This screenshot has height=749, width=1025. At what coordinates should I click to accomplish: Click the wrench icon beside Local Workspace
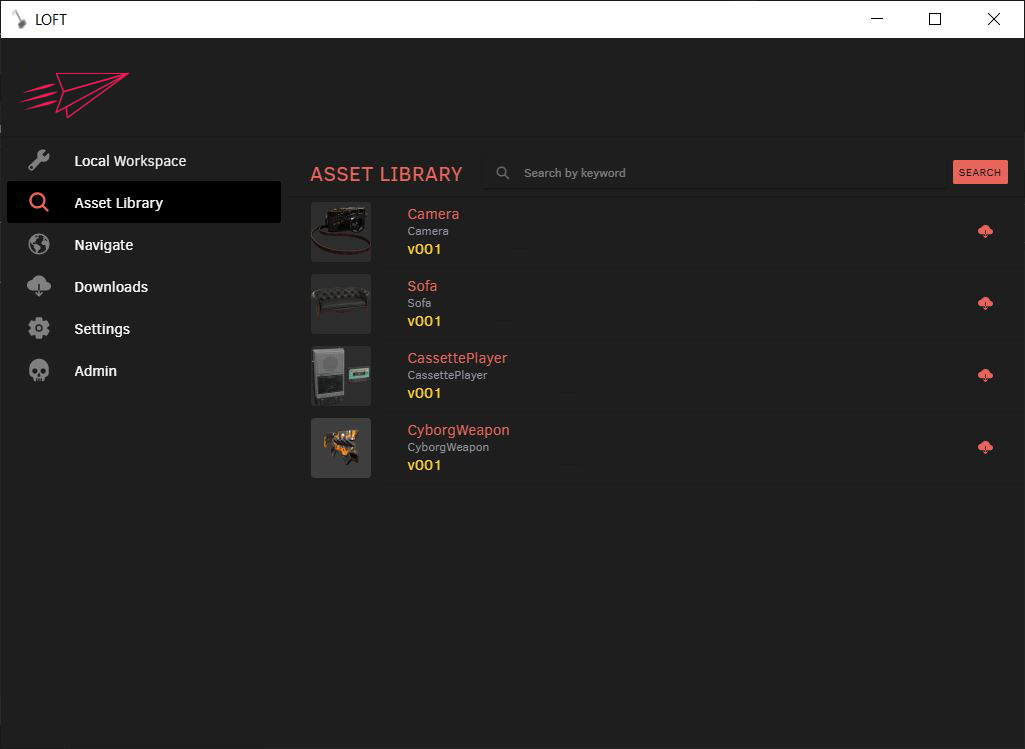[38, 160]
